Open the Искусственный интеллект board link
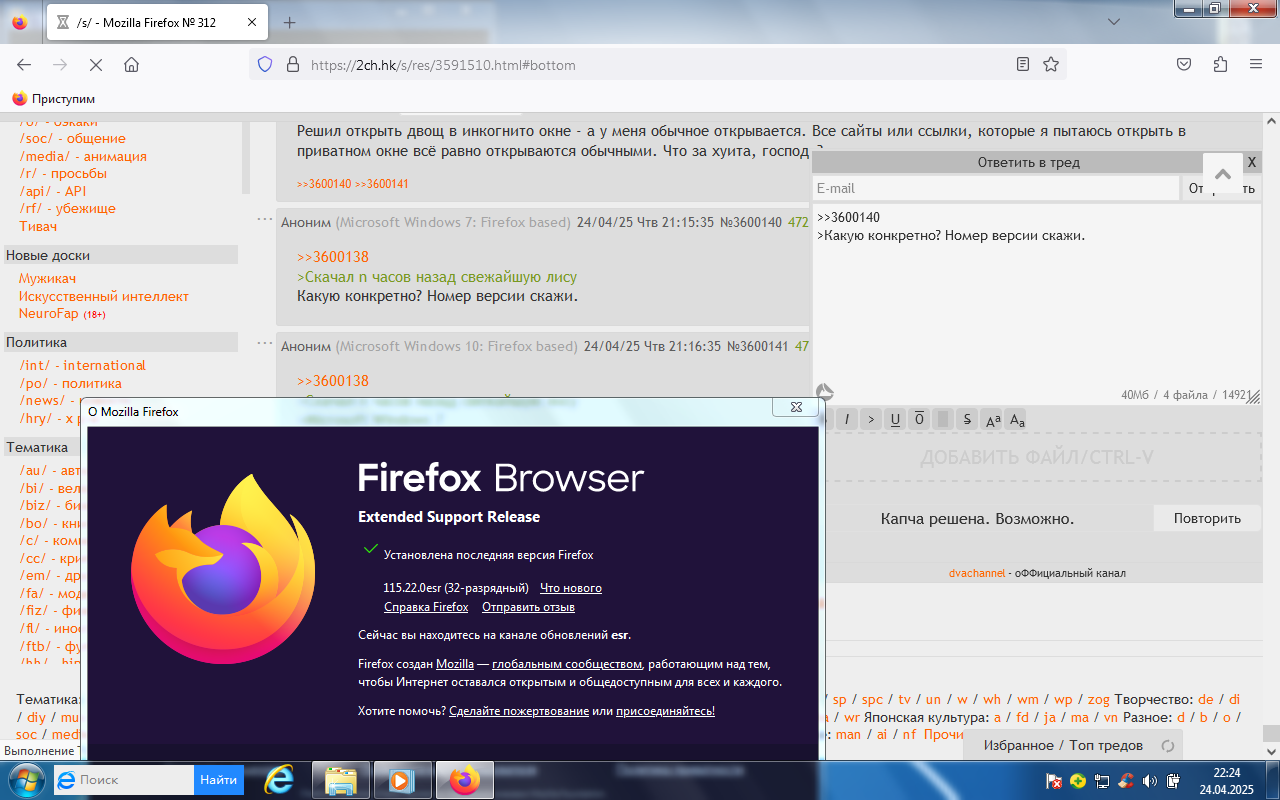The height and width of the screenshot is (800, 1280). (x=104, y=296)
